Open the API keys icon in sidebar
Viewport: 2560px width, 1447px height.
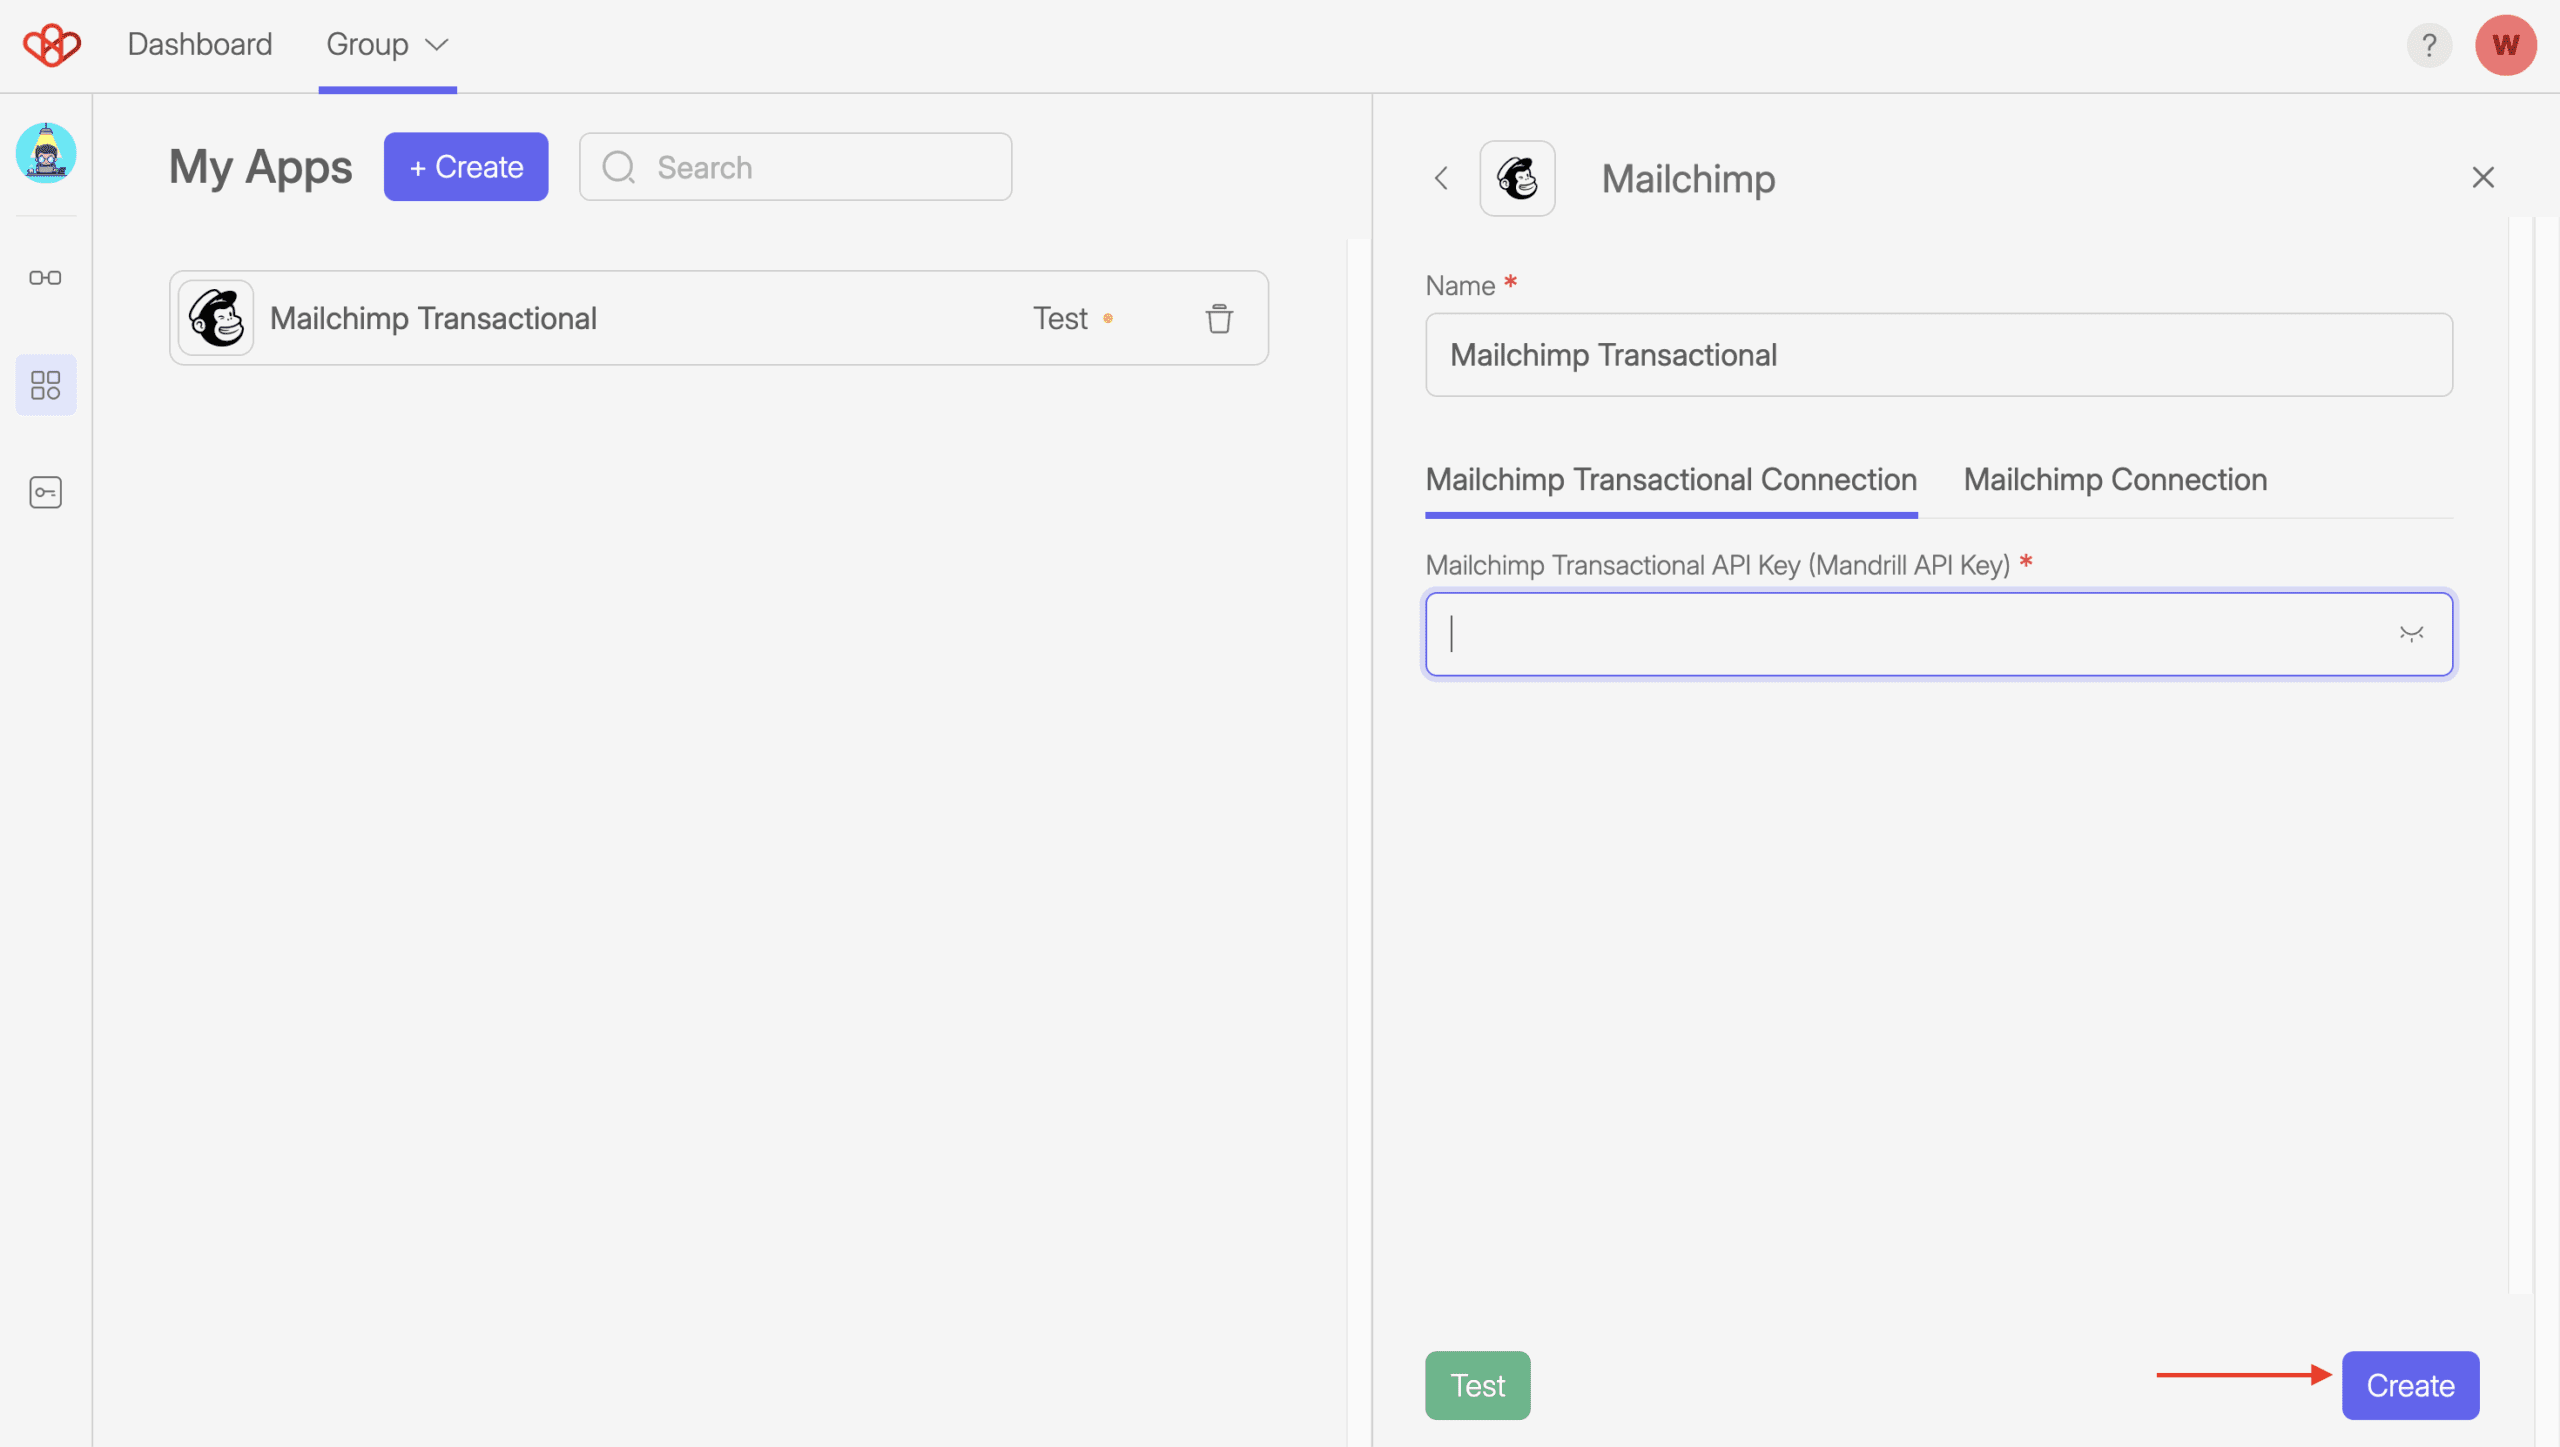pos(46,492)
